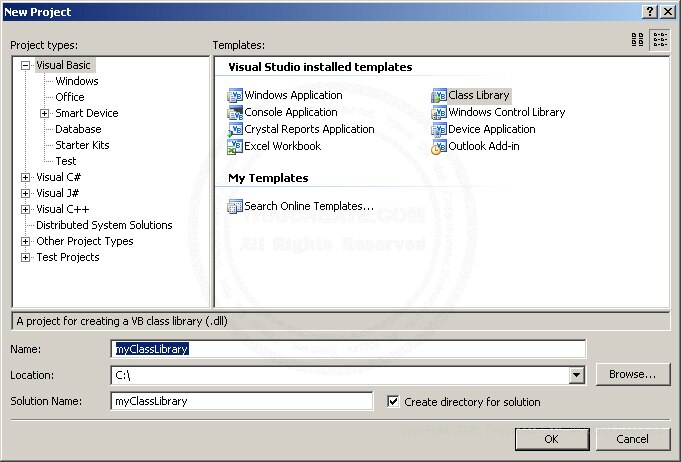Select Visual C++ project type label

(63, 209)
